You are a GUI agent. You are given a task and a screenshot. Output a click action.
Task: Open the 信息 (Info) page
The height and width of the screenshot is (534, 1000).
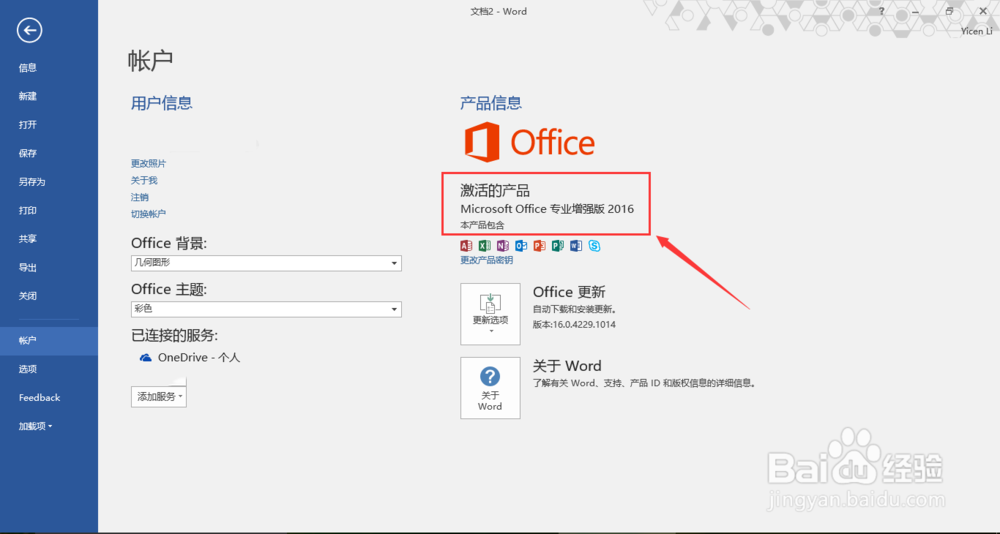pyautogui.click(x=28, y=68)
